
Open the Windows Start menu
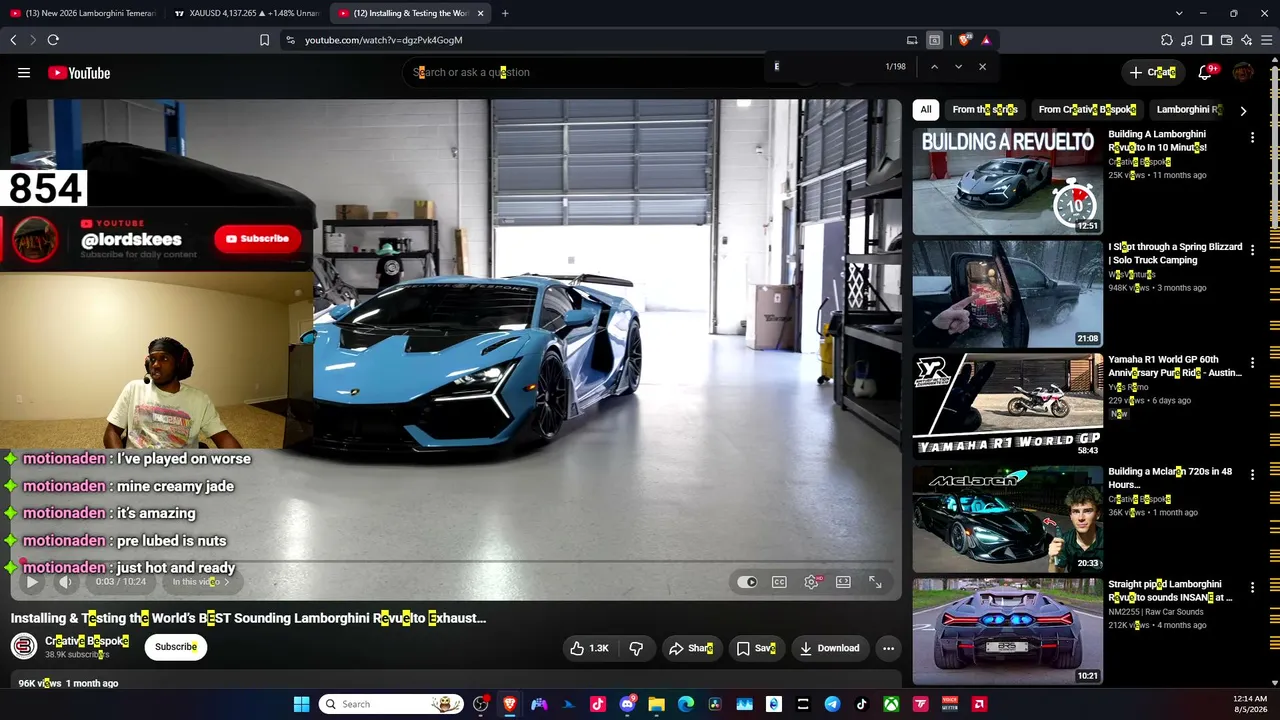coord(301,704)
